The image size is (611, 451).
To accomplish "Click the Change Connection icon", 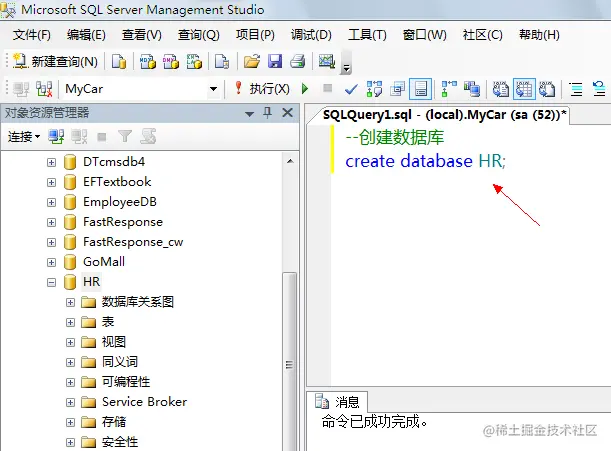I will 44,89.
